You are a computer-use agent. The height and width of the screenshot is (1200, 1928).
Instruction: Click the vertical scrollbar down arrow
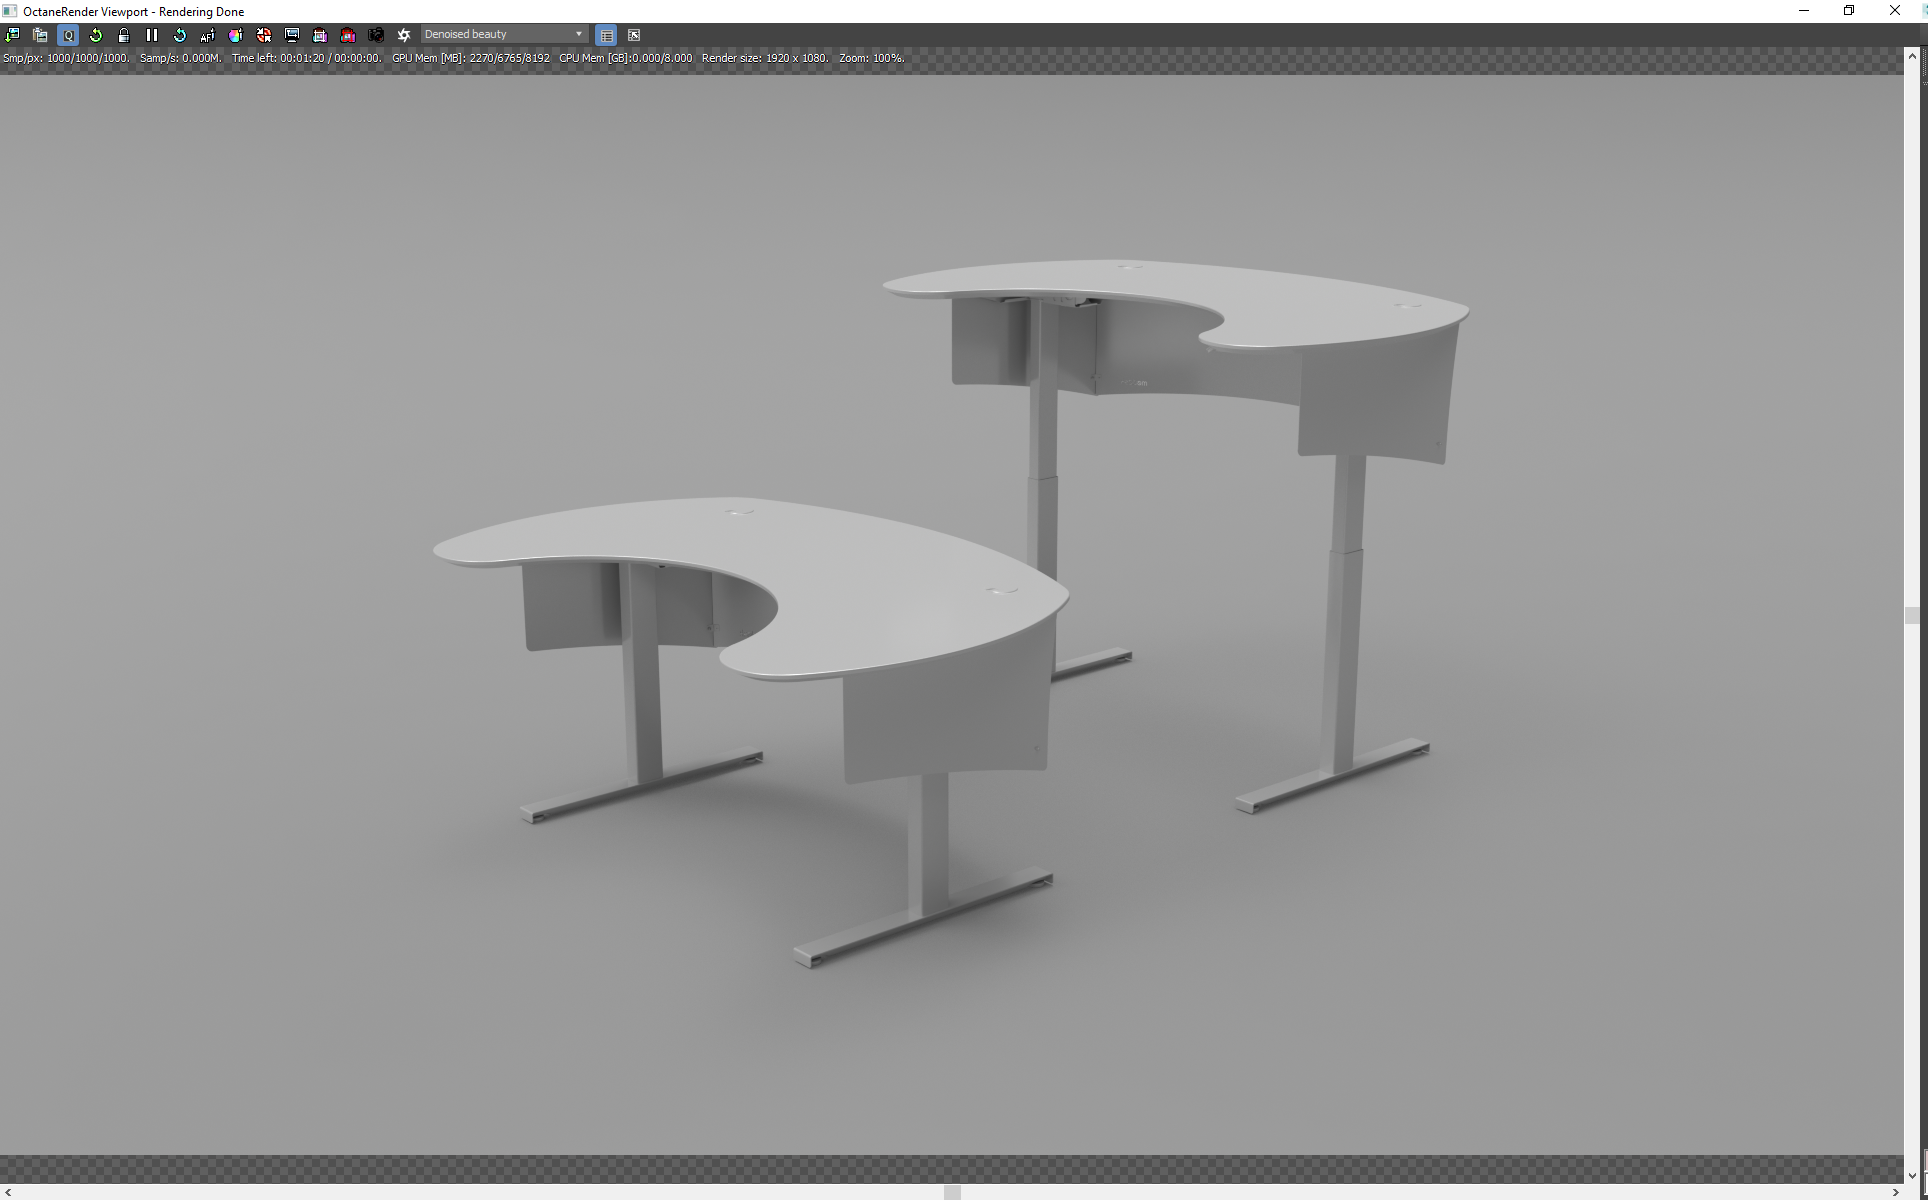coord(1912,1176)
